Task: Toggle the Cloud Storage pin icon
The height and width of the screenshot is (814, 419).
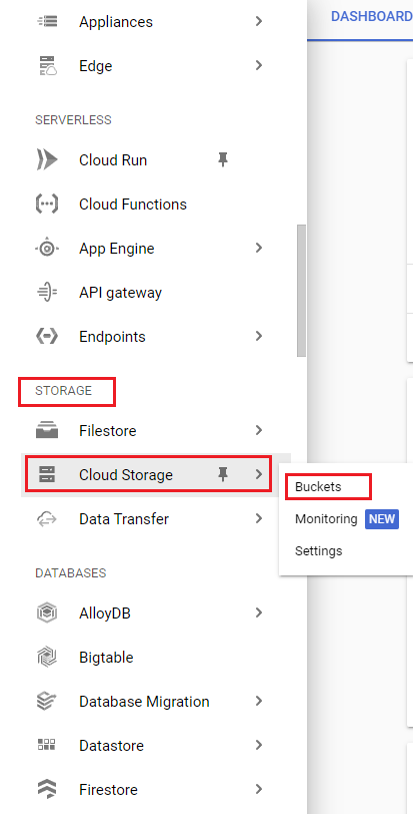Action: 223,474
